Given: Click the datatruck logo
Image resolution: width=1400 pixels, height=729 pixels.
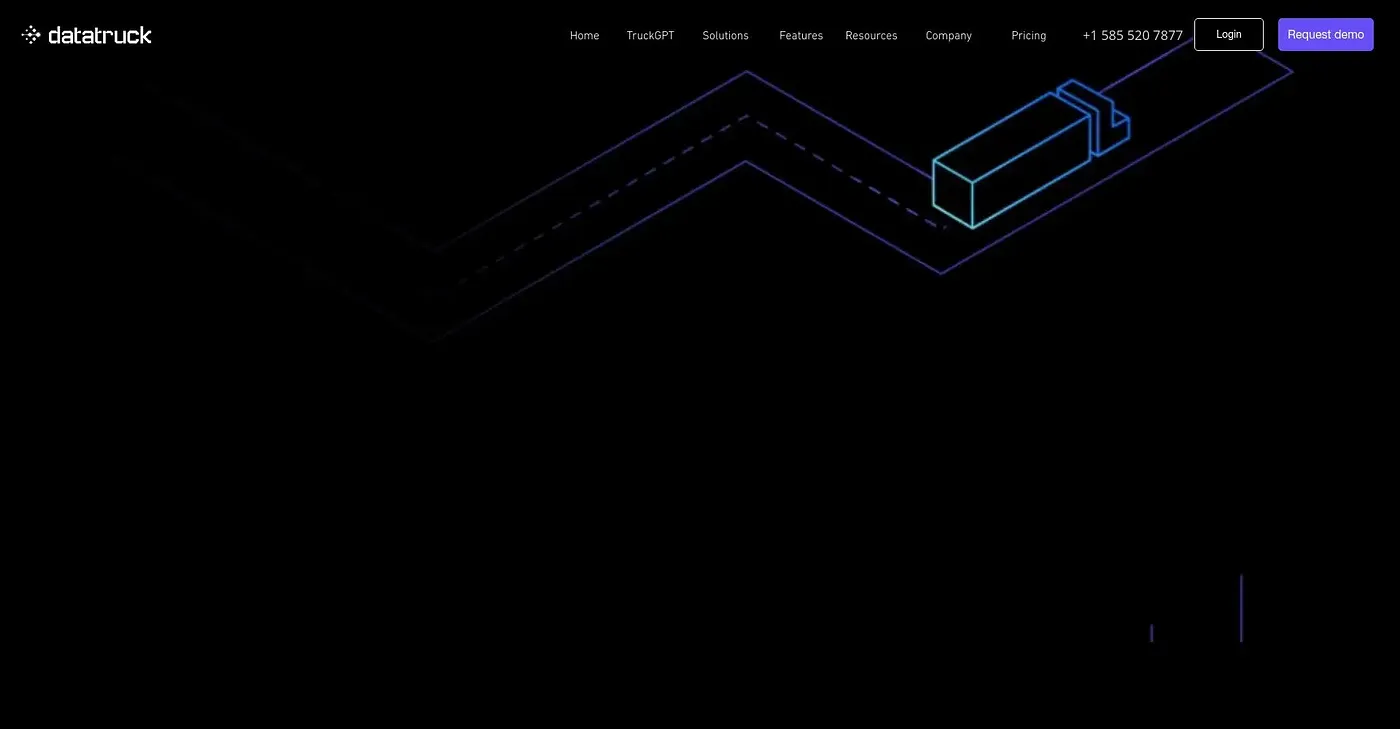Looking at the screenshot, I should (x=87, y=35).
